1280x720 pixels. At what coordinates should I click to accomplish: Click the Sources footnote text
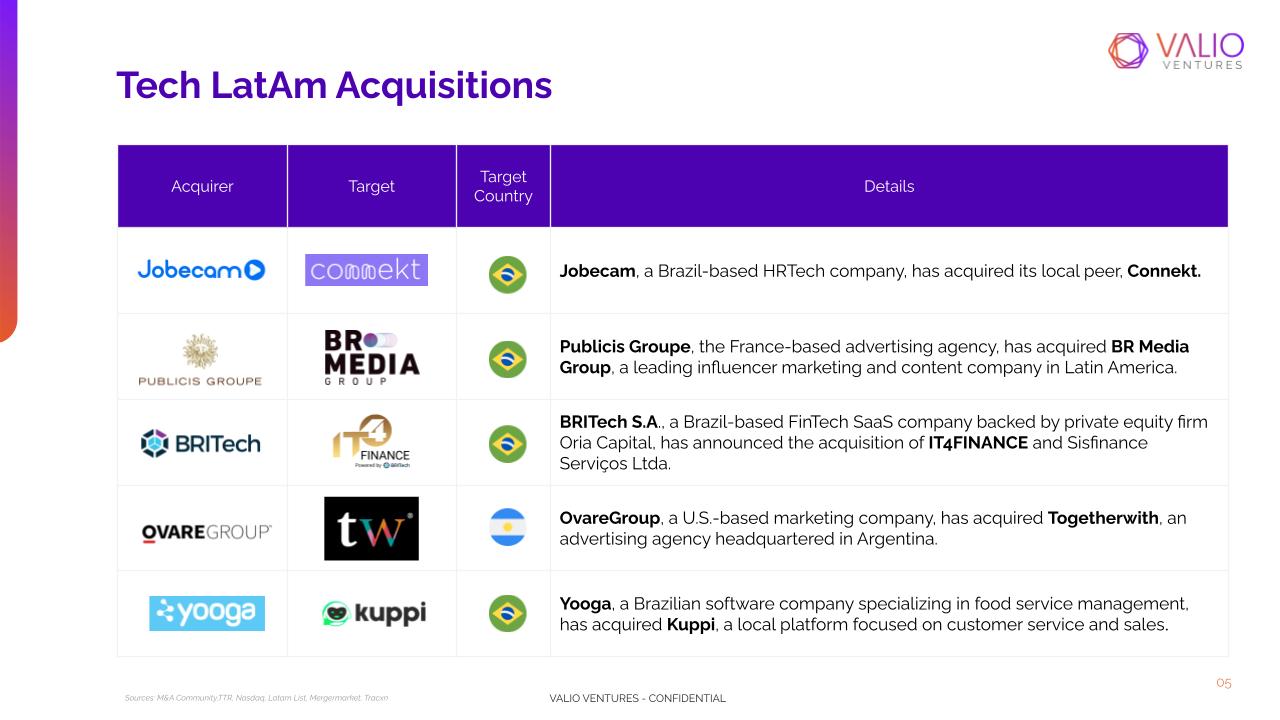tap(256, 697)
